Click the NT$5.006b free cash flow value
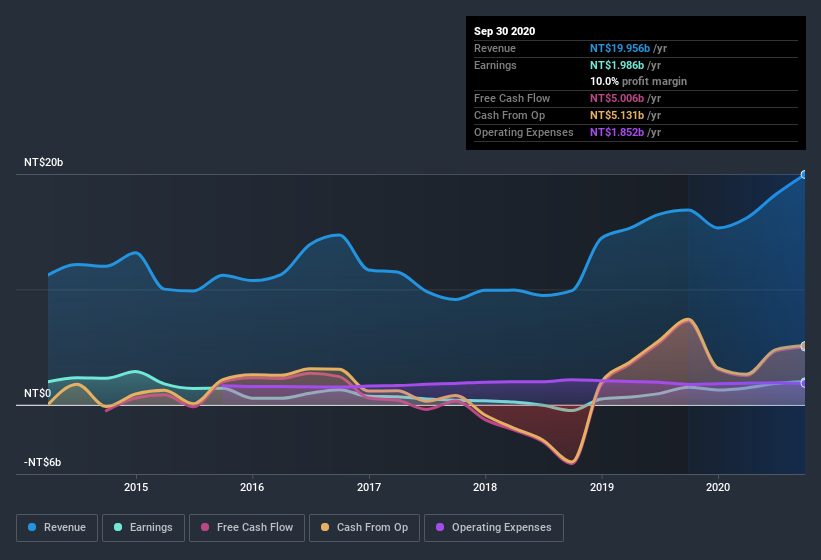Screen dimensions: 821x560 point(617,98)
